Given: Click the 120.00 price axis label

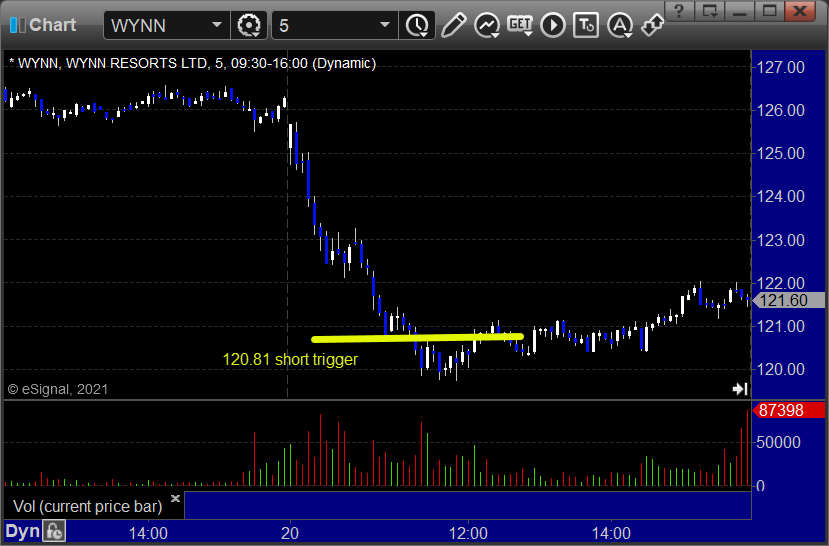Looking at the screenshot, I should click(781, 369).
